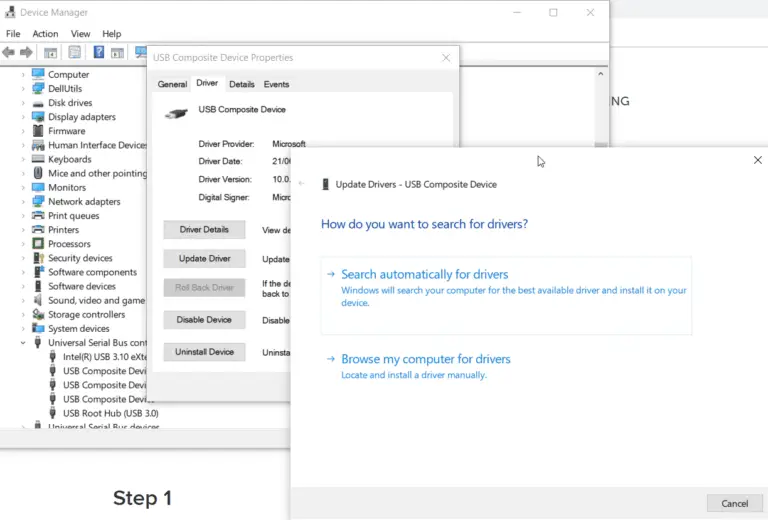Collapse the Universal Serial Bus controllers node
The width and height of the screenshot is (768, 520).
tap(23, 343)
